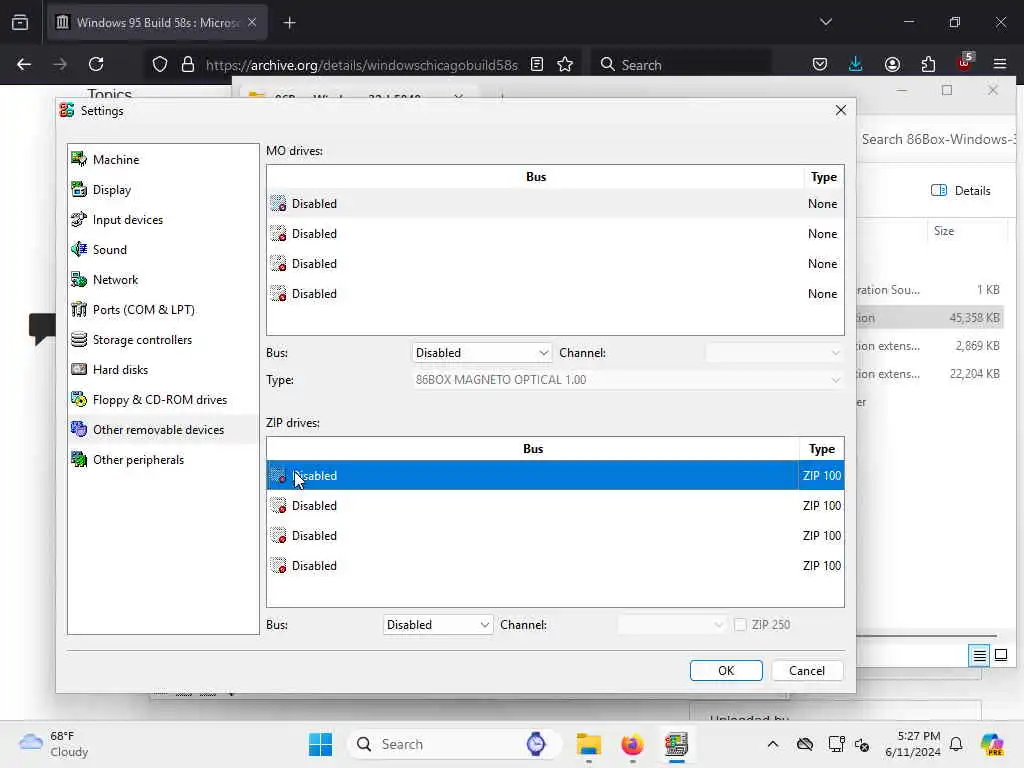This screenshot has height=768, width=1024.
Task: Select Other removable devices category
Action: coord(163,430)
